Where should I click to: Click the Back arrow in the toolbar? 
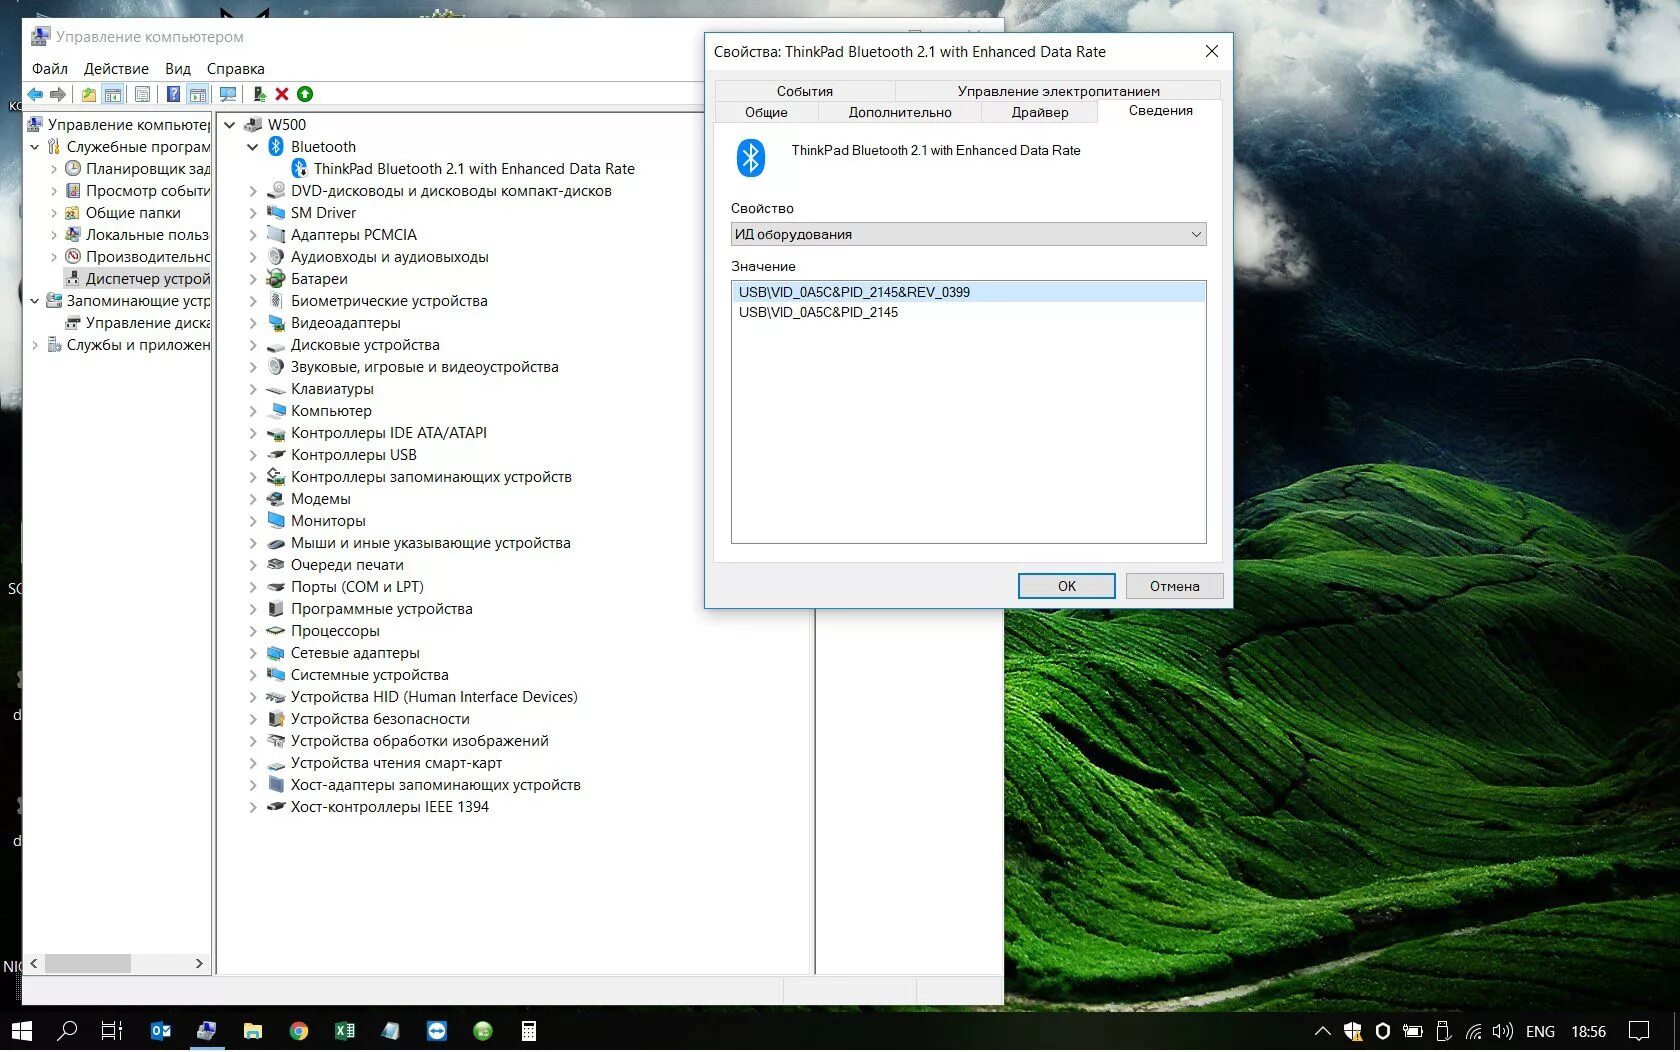click(35, 94)
